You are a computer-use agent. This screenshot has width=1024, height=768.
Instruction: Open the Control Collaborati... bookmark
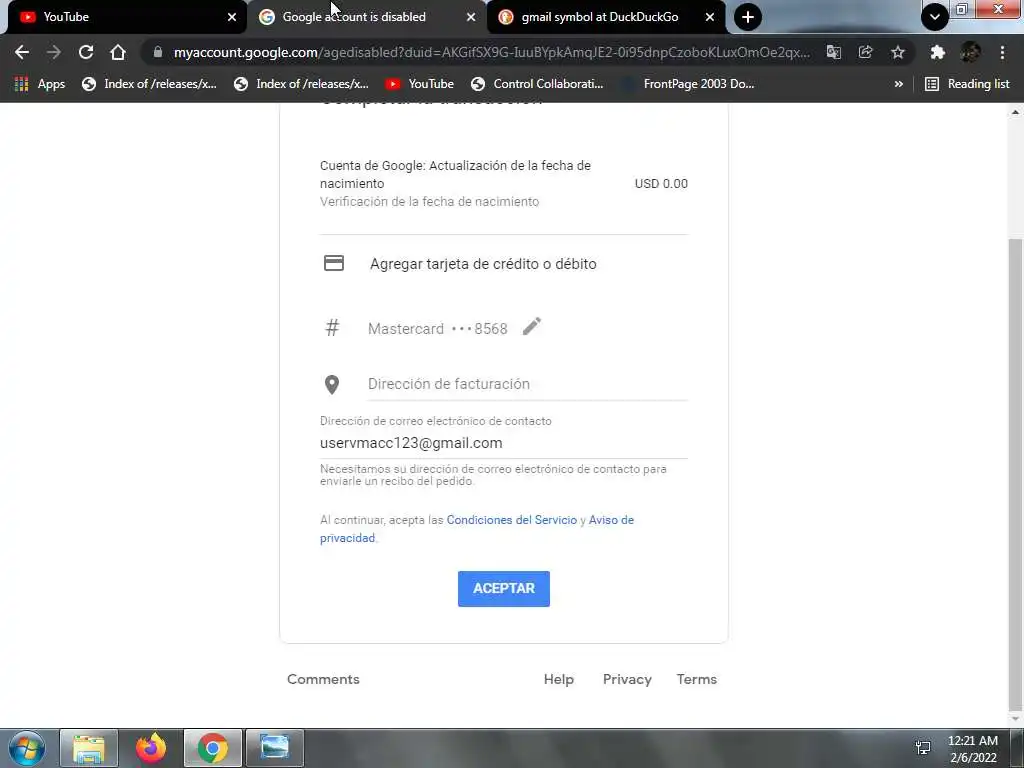click(x=537, y=84)
